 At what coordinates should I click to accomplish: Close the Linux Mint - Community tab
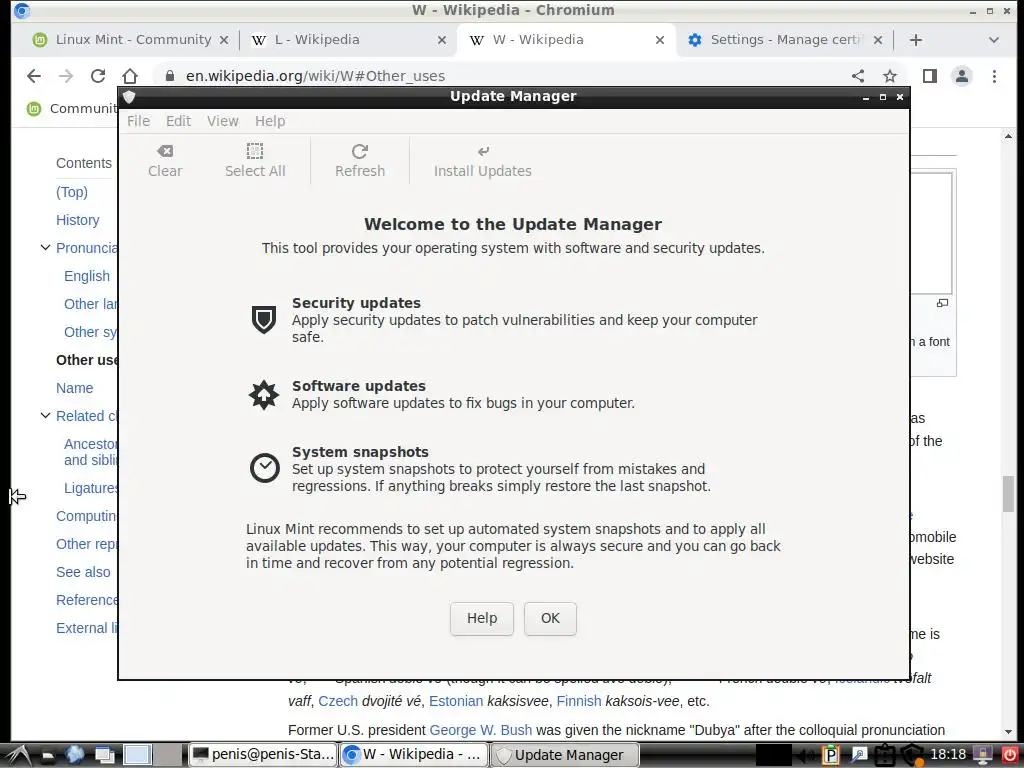(x=223, y=40)
